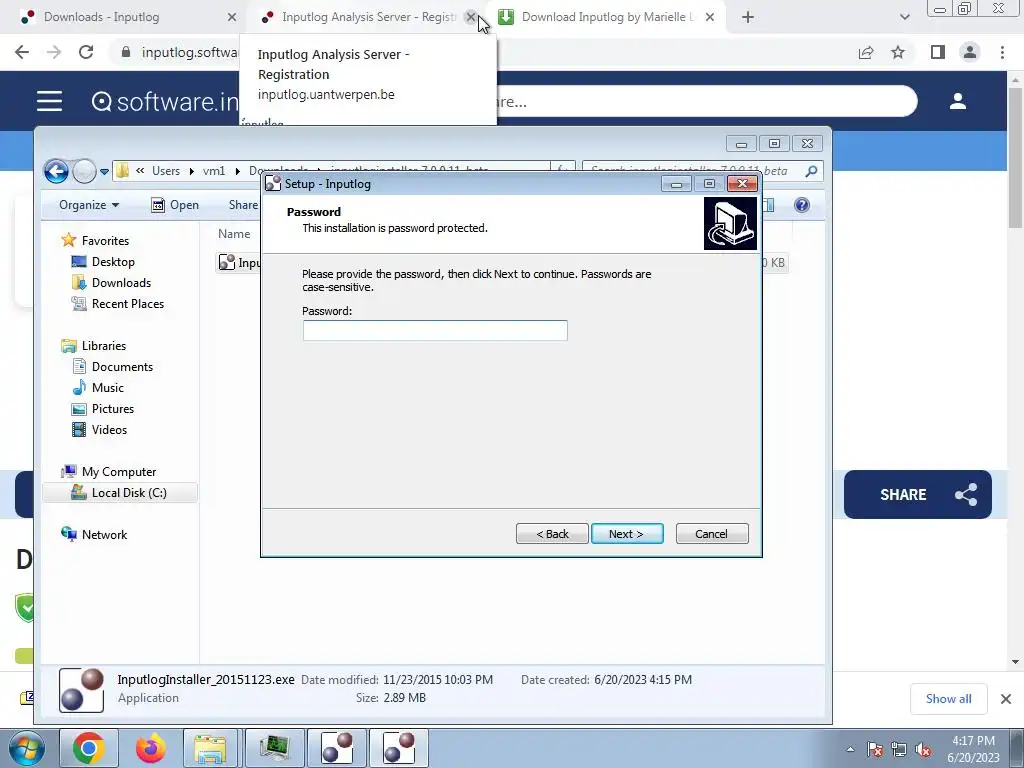Click Chrome forward navigation arrow

coord(54,52)
